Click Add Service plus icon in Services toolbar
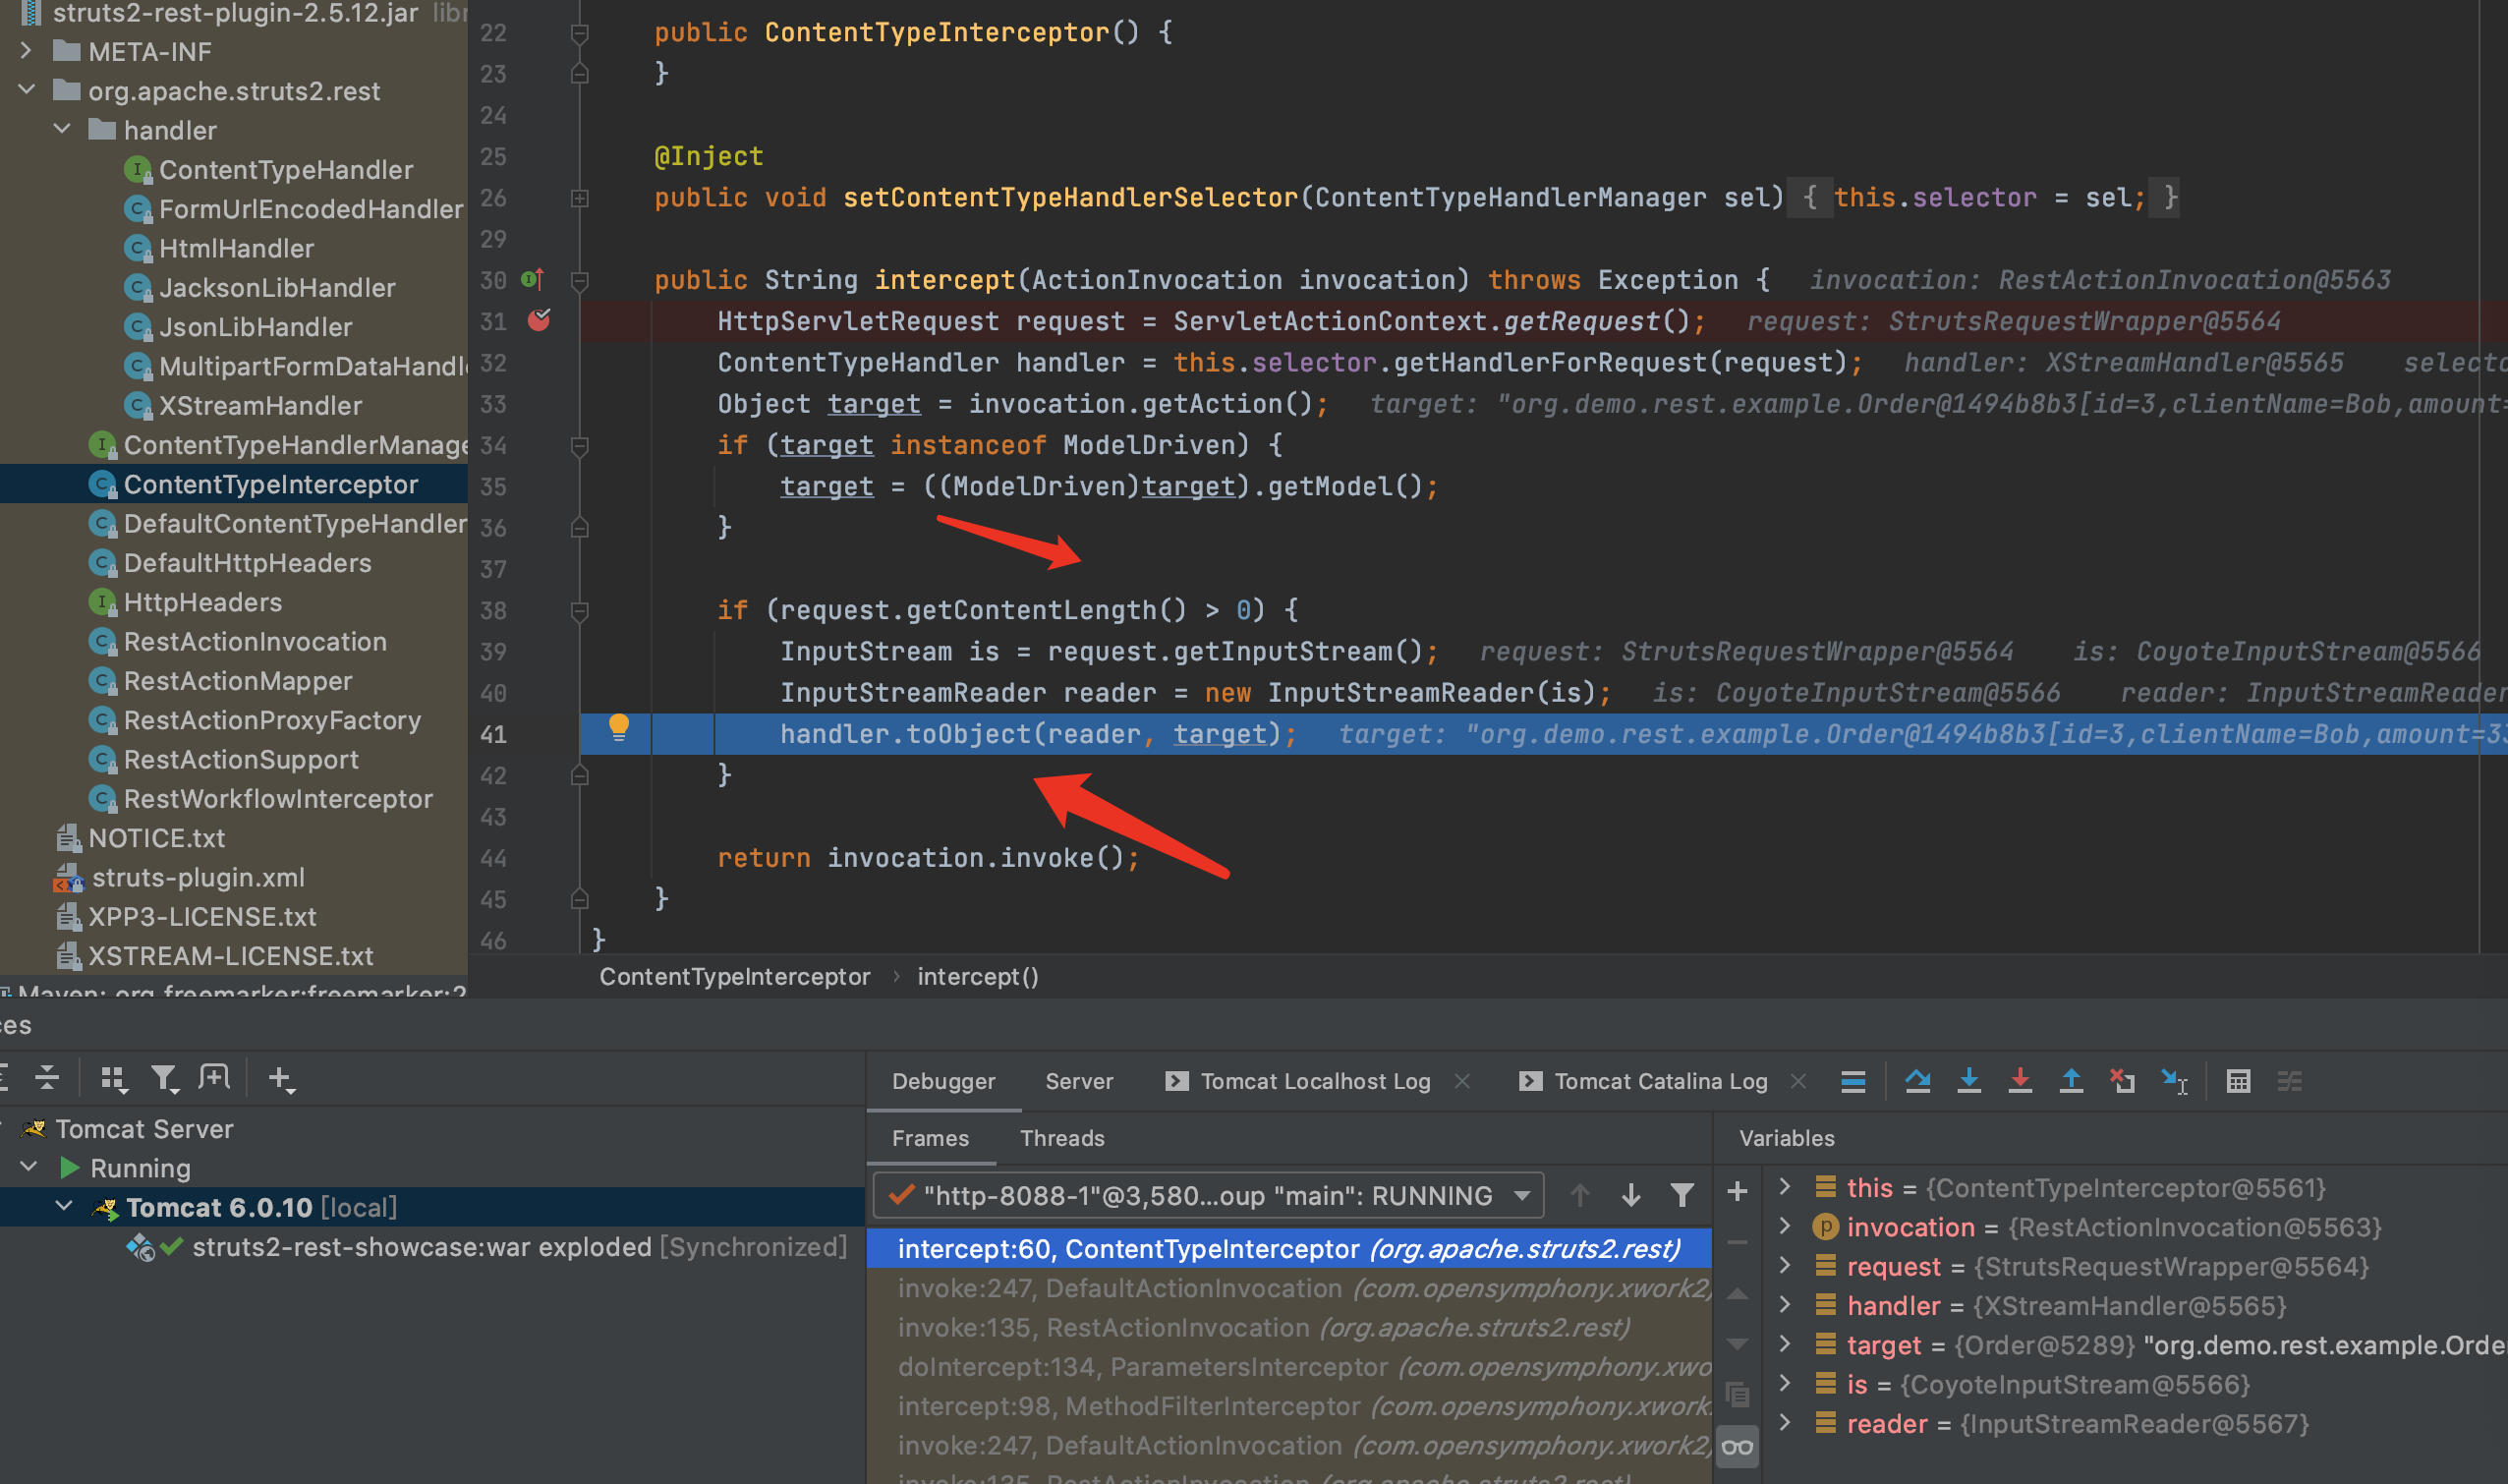This screenshot has height=1484, width=2508. click(x=281, y=1078)
